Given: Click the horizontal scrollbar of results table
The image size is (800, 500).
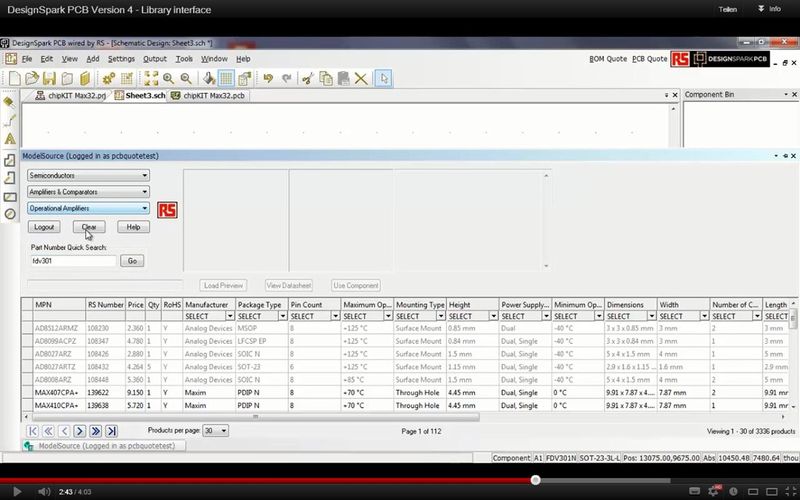Looking at the screenshot, I should (x=255, y=417).
